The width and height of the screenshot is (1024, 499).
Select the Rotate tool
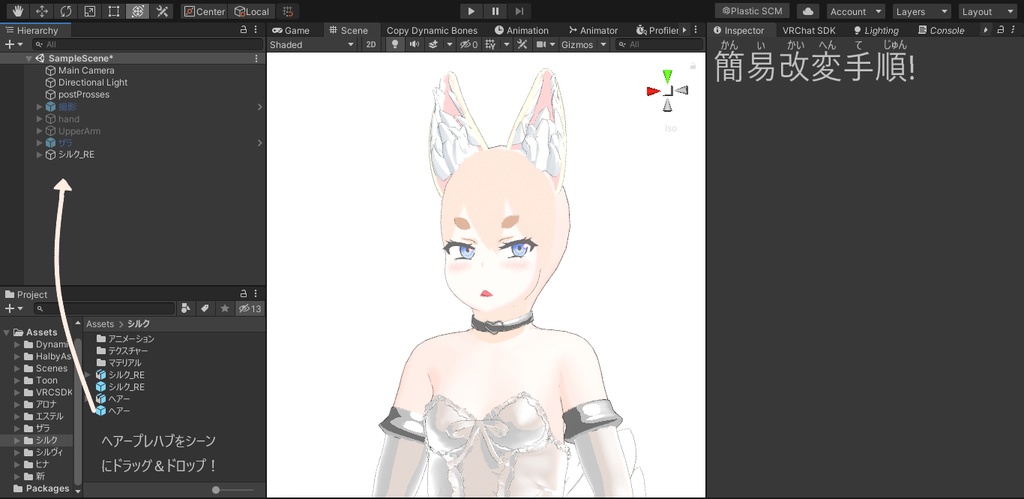(x=66, y=11)
